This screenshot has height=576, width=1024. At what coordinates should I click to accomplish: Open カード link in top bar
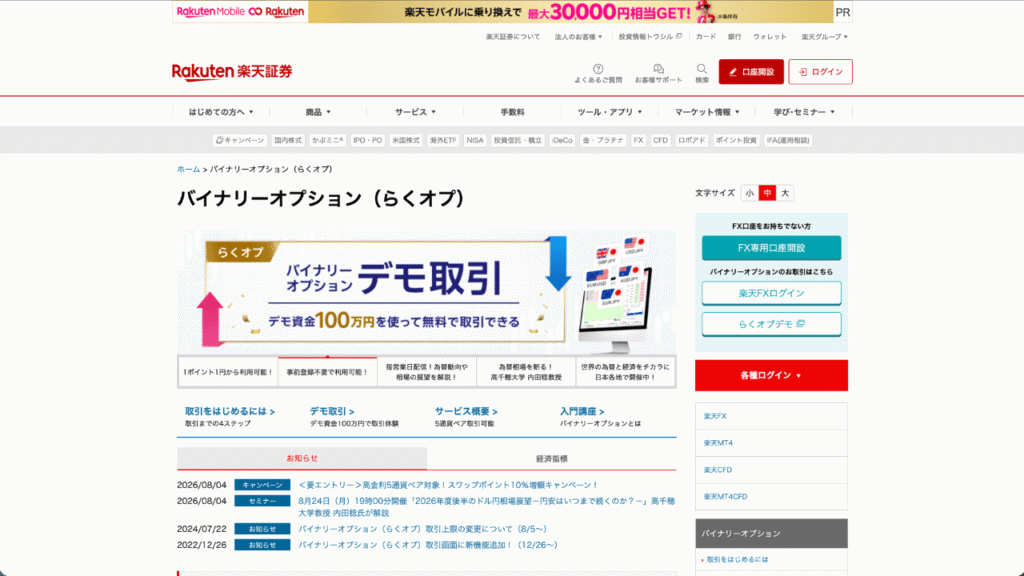click(x=705, y=37)
